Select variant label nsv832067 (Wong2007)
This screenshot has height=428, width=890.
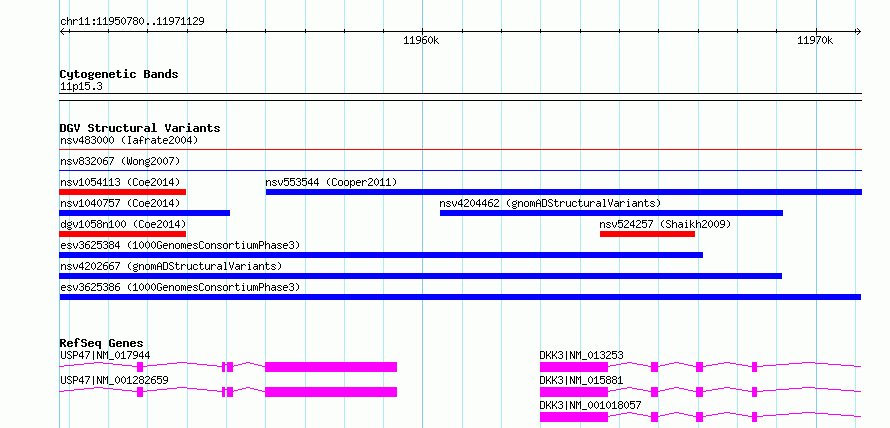[120, 161]
